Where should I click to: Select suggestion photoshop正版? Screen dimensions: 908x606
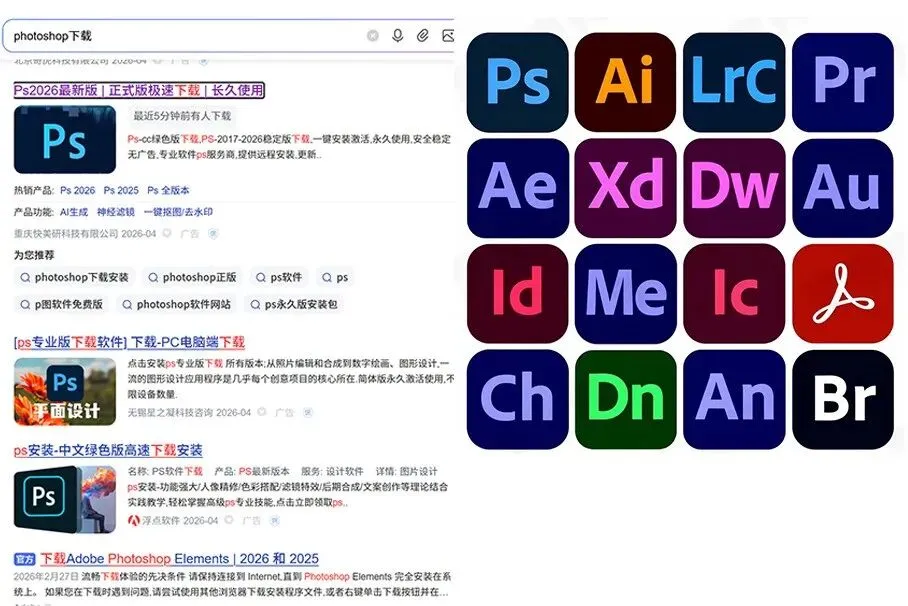[x=192, y=278]
